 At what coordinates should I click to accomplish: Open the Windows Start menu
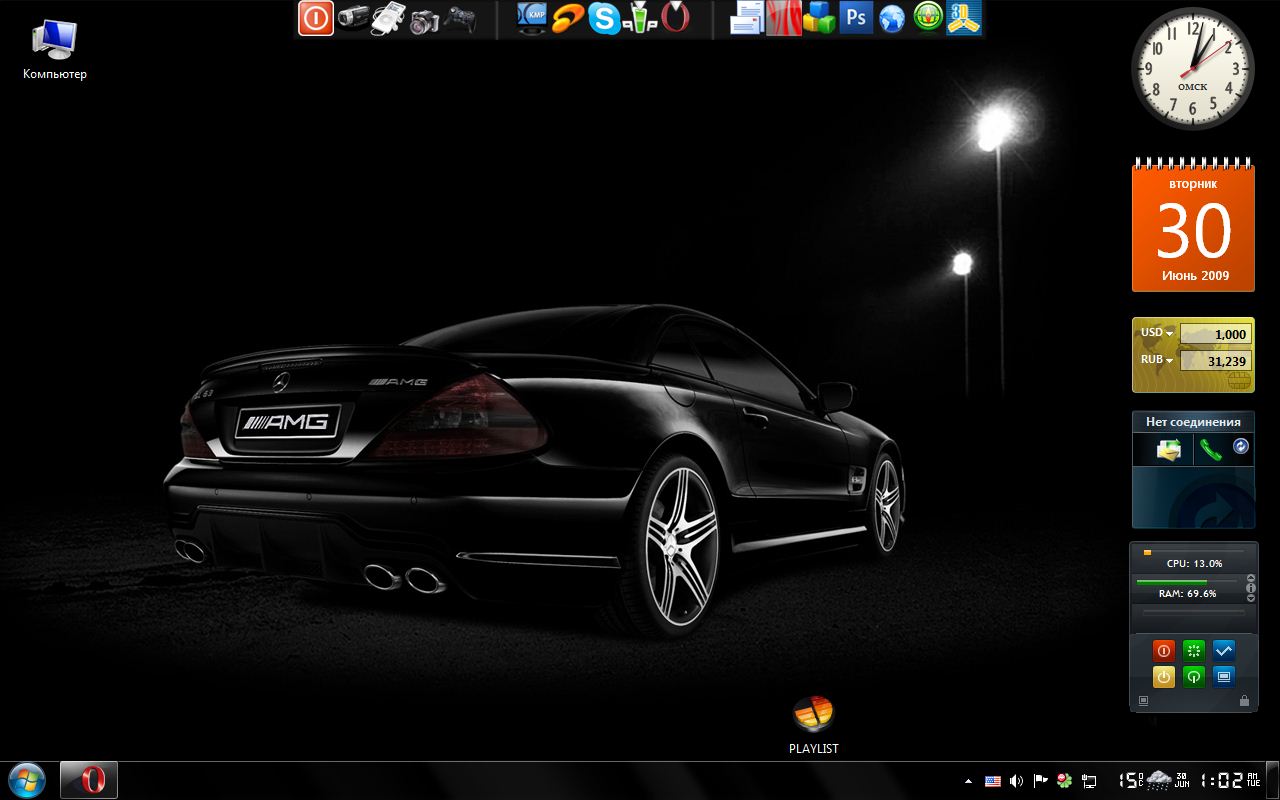click(x=26, y=780)
